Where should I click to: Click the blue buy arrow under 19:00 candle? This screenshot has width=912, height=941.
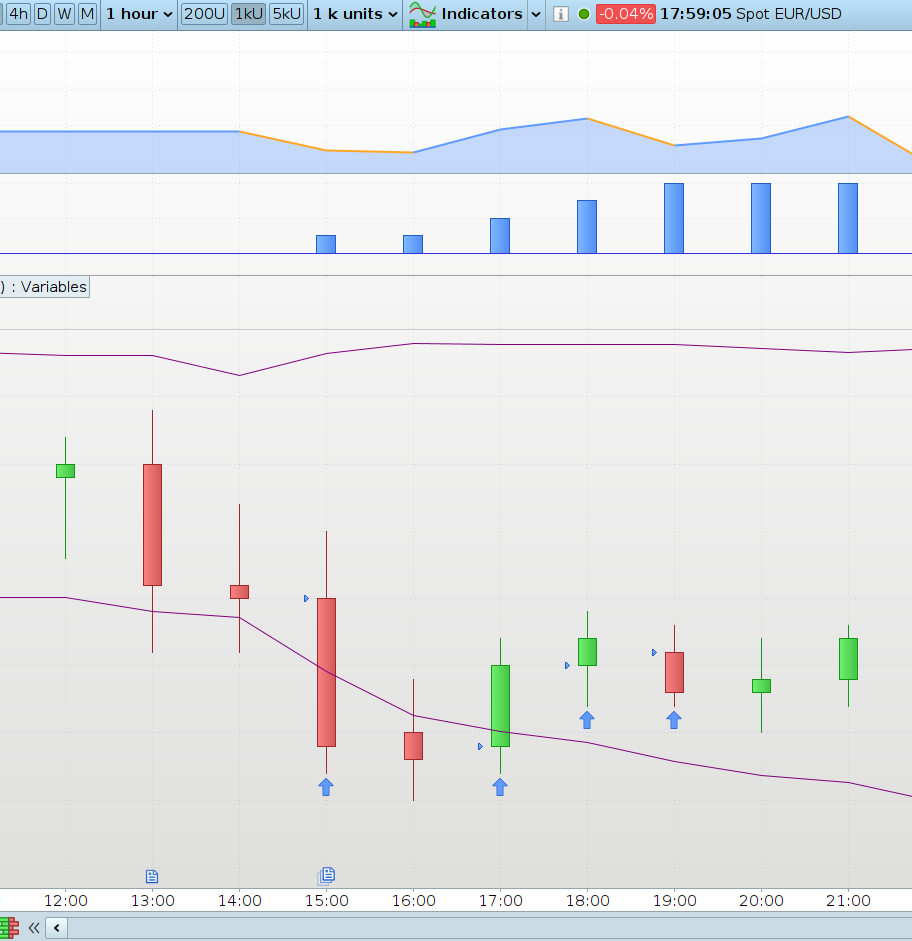point(674,720)
